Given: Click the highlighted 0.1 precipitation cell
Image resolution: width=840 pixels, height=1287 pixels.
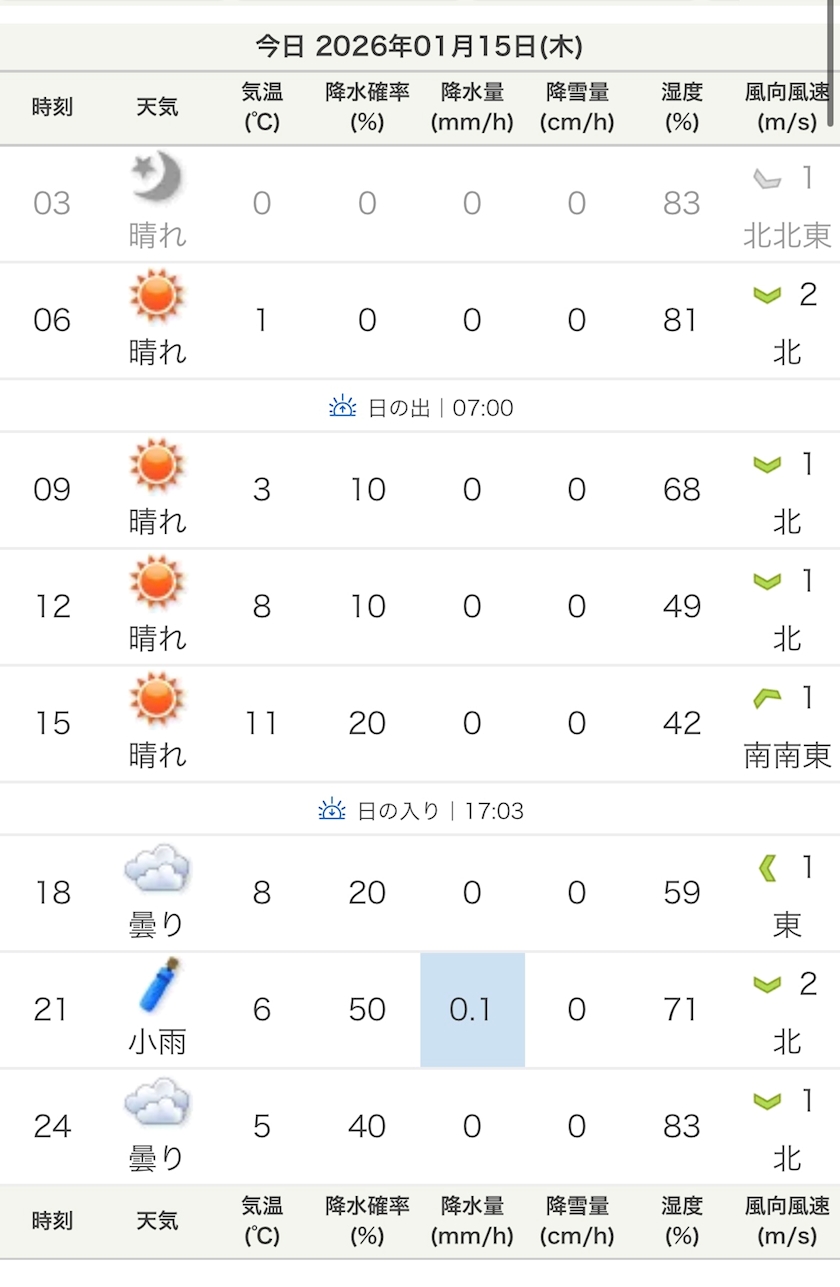Looking at the screenshot, I should (x=472, y=1010).
